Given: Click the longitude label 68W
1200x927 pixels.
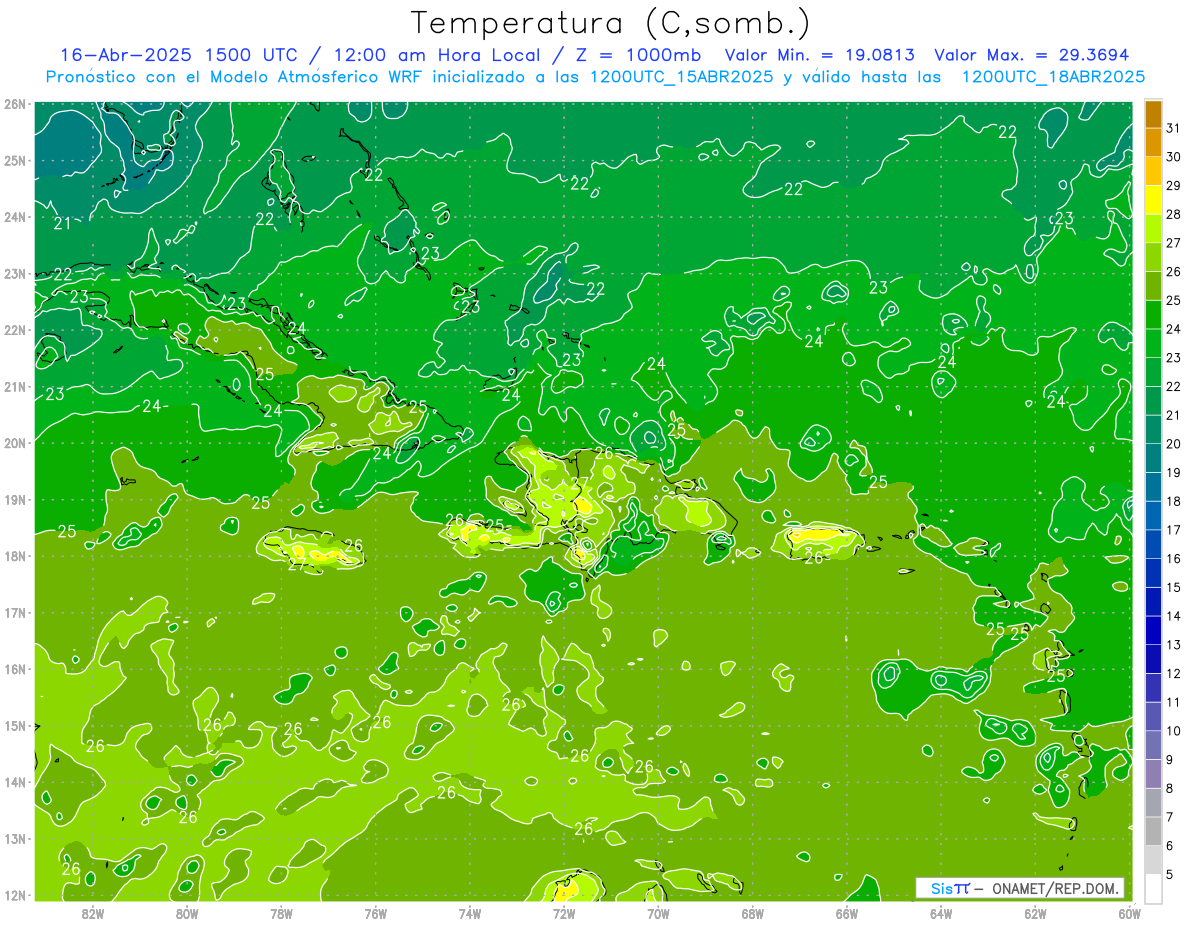Looking at the screenshot, I should pos(753,914).
